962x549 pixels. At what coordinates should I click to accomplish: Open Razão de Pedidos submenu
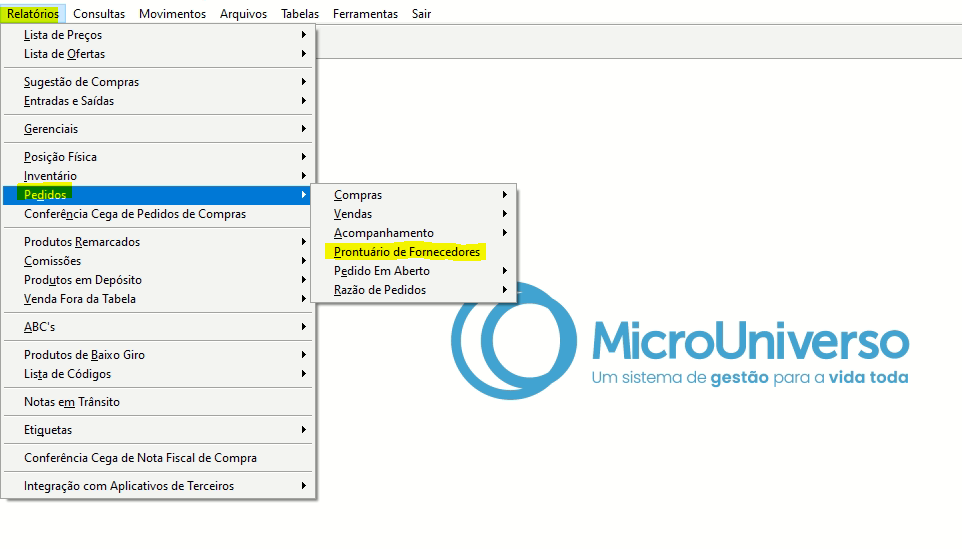pyautogui.click(x=414, y=290)
